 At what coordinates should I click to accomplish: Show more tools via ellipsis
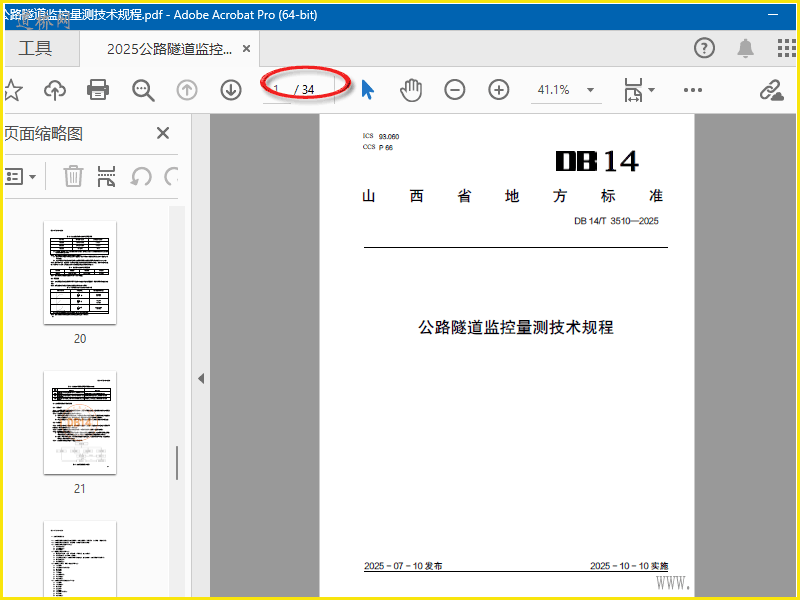coord(692,90)
